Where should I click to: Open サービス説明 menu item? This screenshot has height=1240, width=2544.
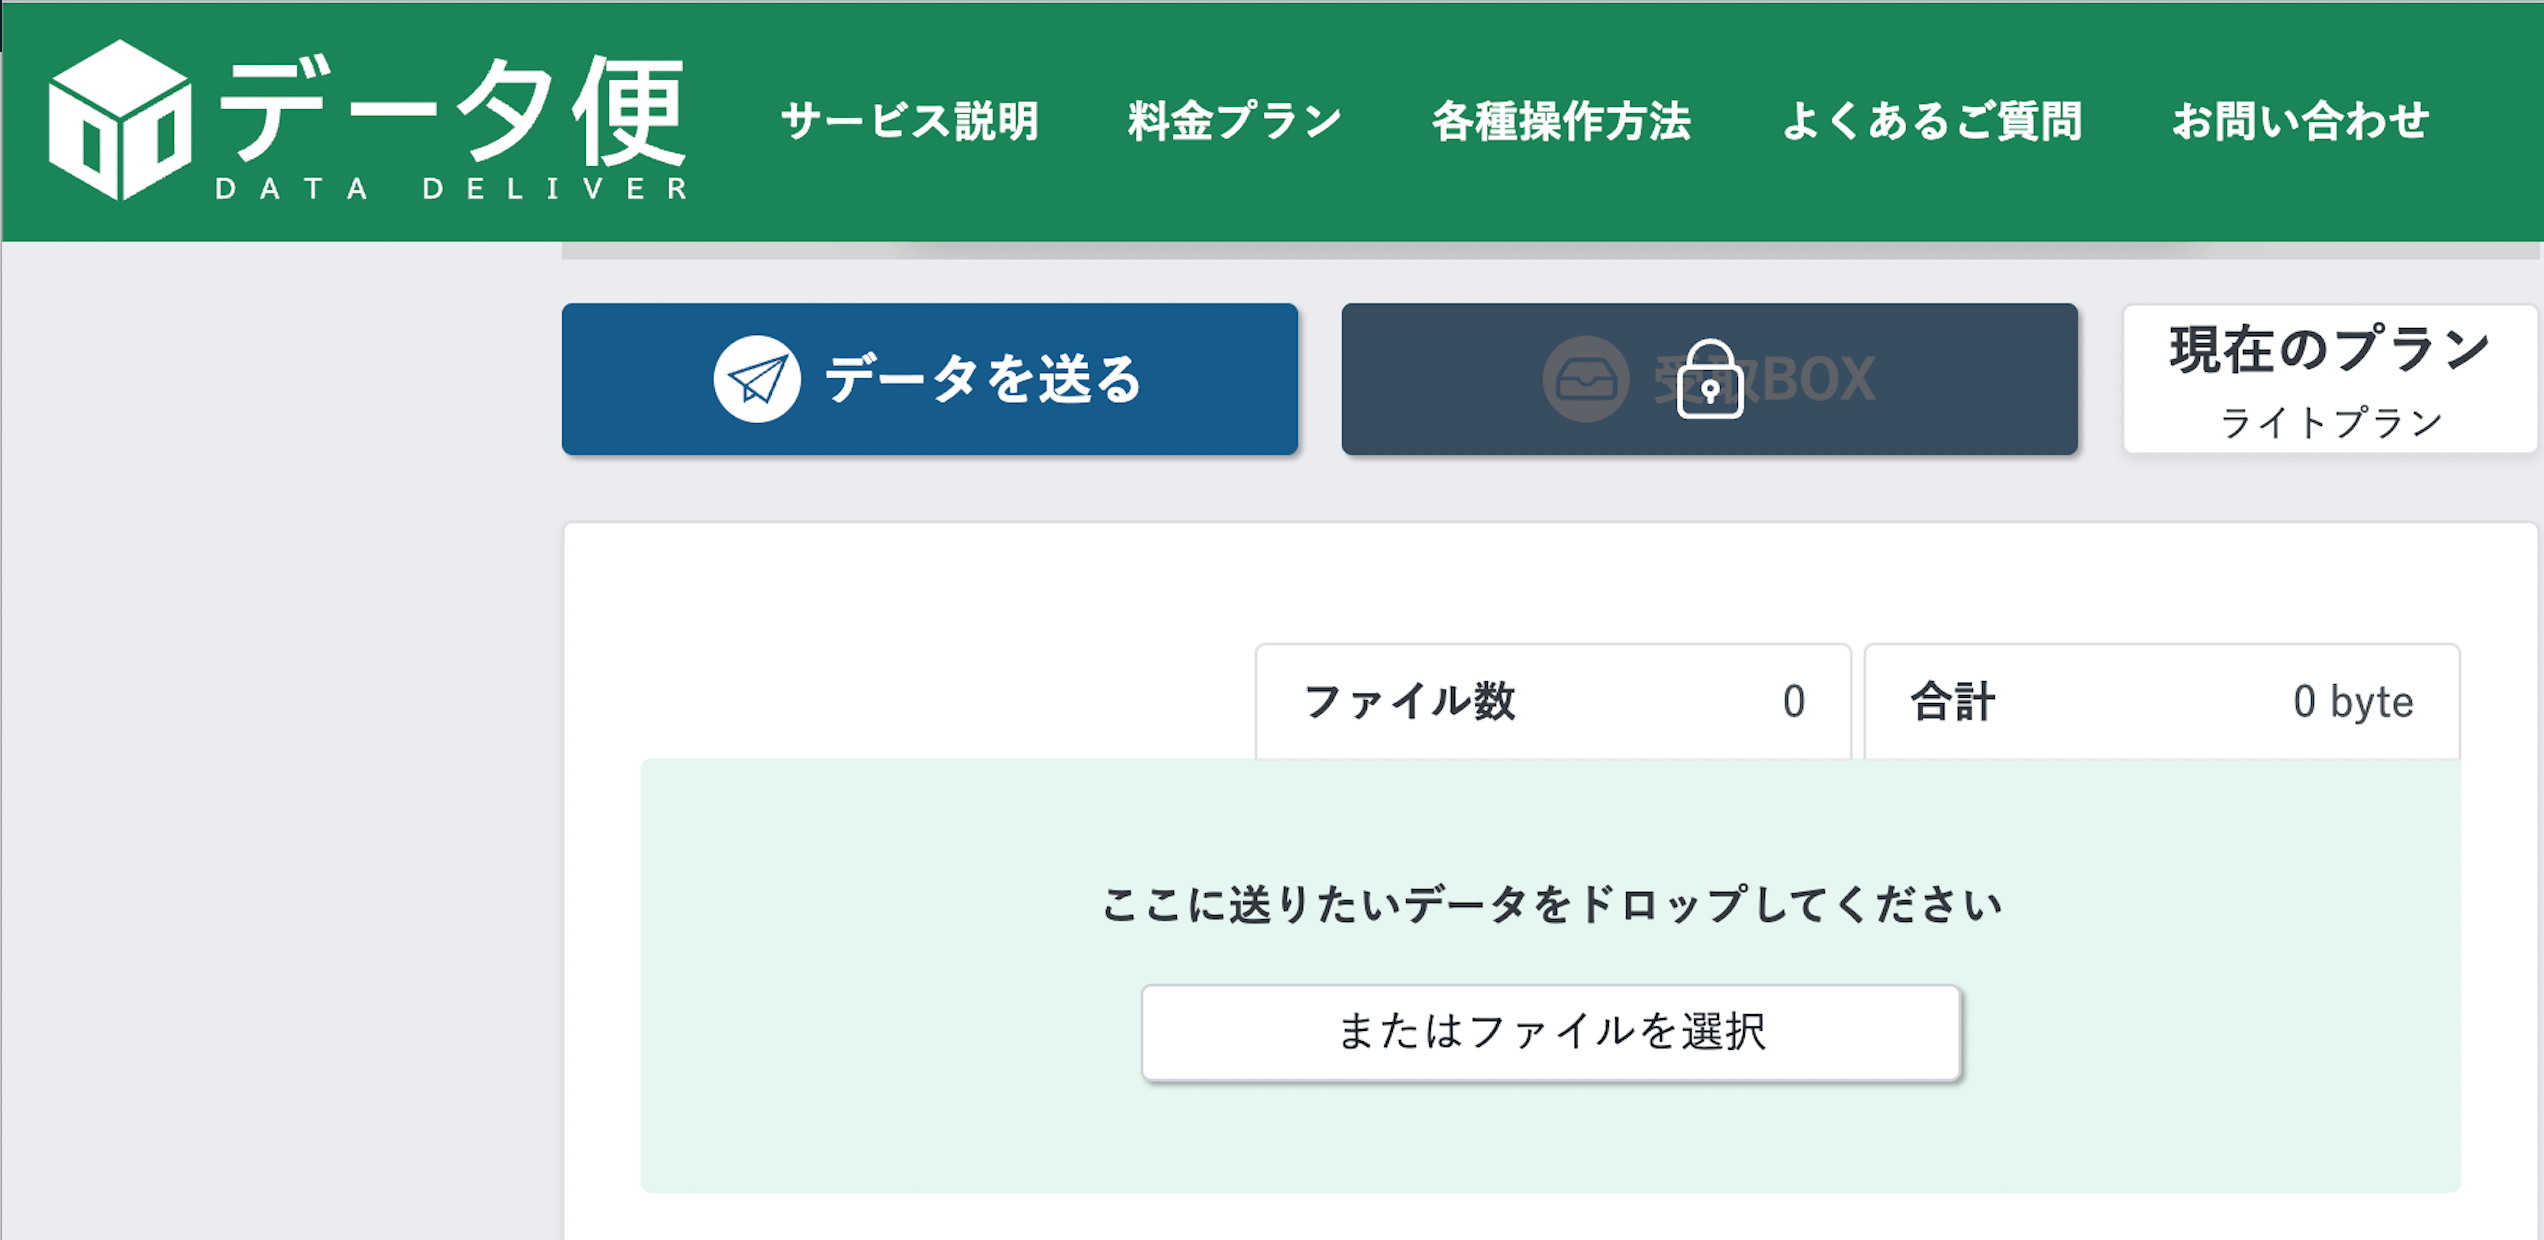point(909,121)
